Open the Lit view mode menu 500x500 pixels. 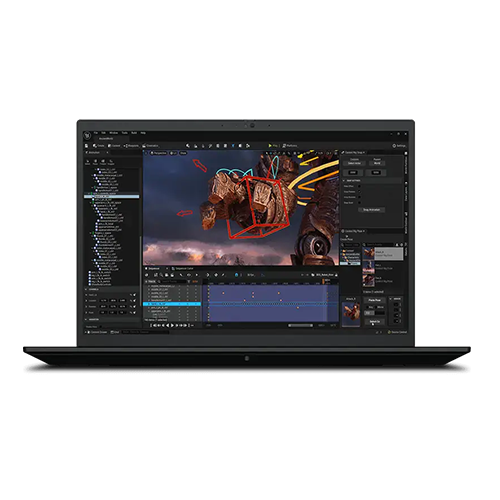tap(173, 153)
